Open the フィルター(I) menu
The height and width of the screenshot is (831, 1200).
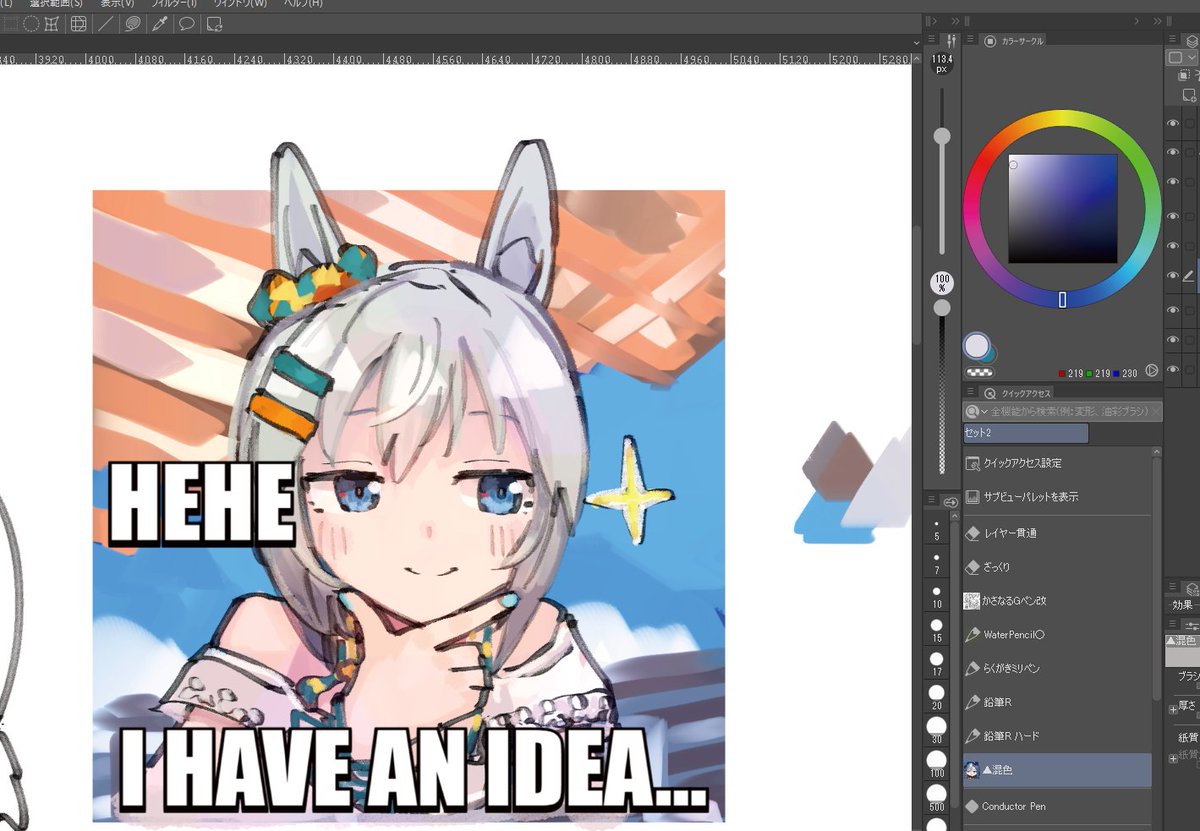pos(174,5)
